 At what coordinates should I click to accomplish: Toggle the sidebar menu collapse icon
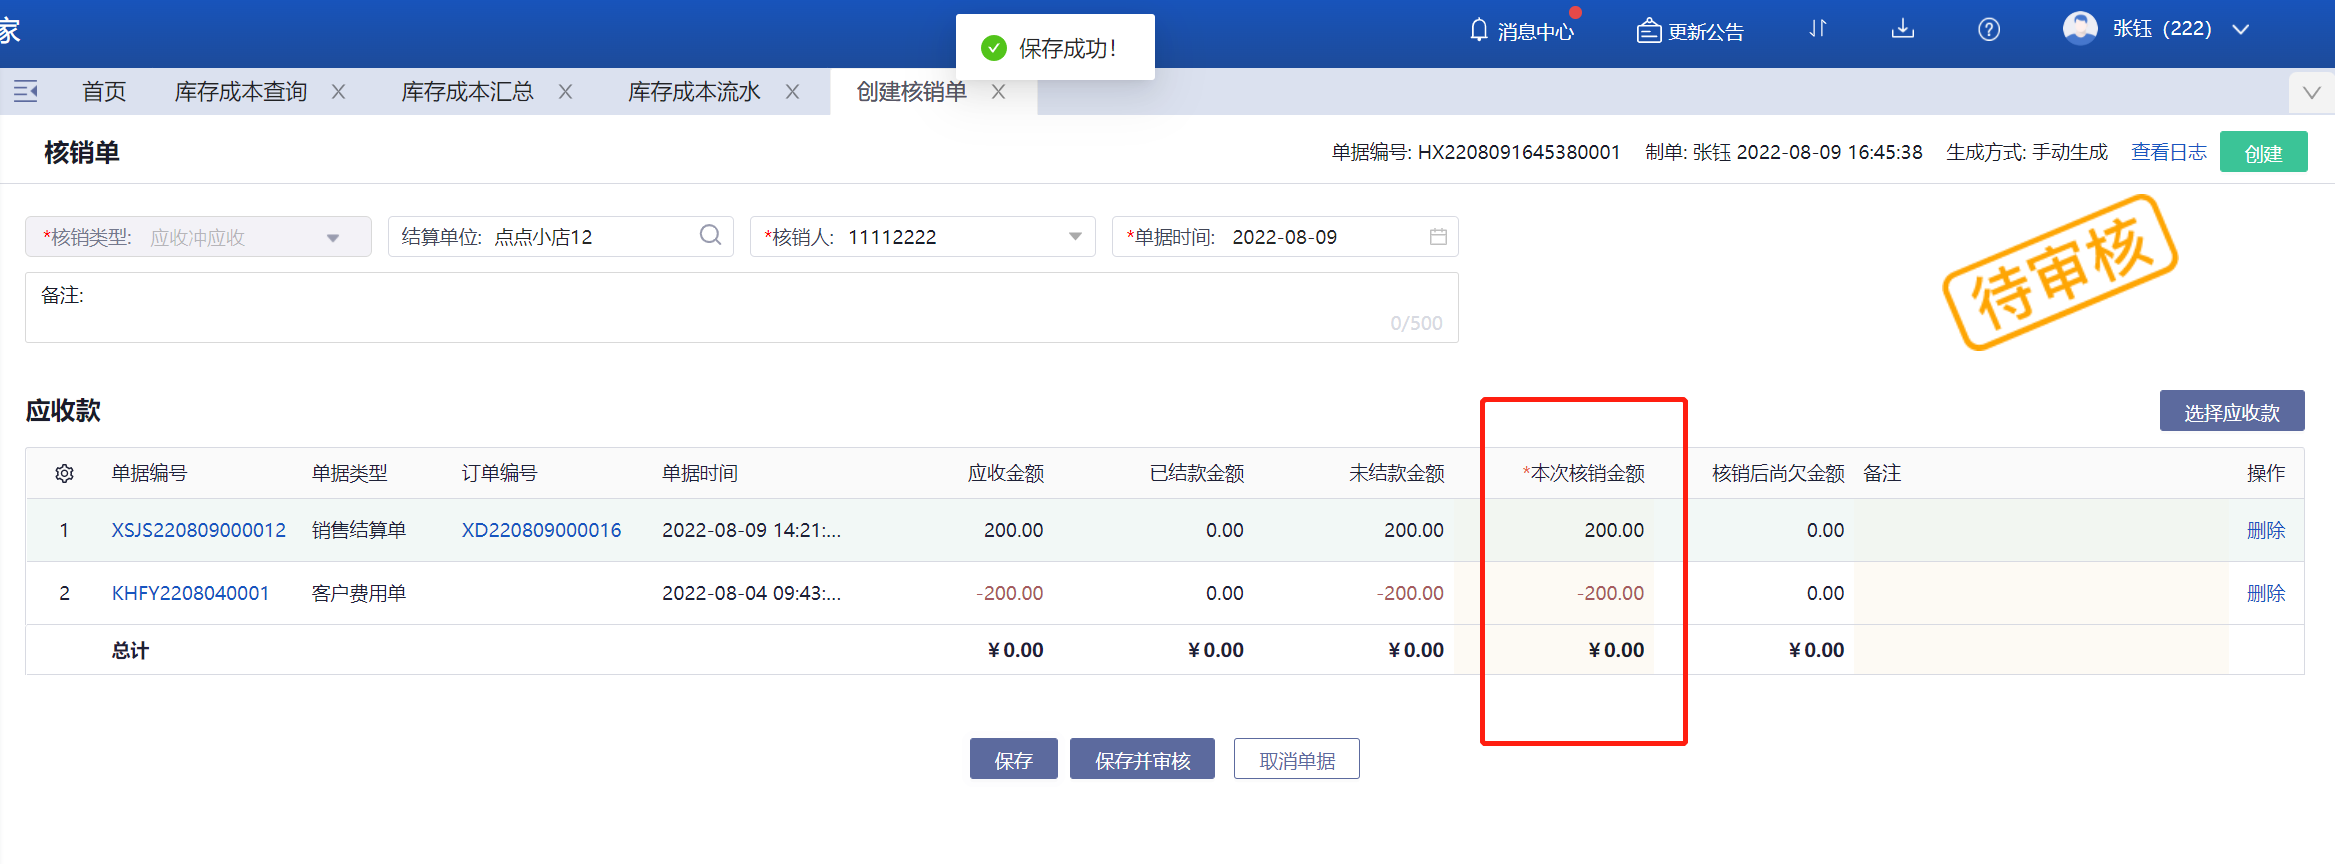[x=26, y=92]
